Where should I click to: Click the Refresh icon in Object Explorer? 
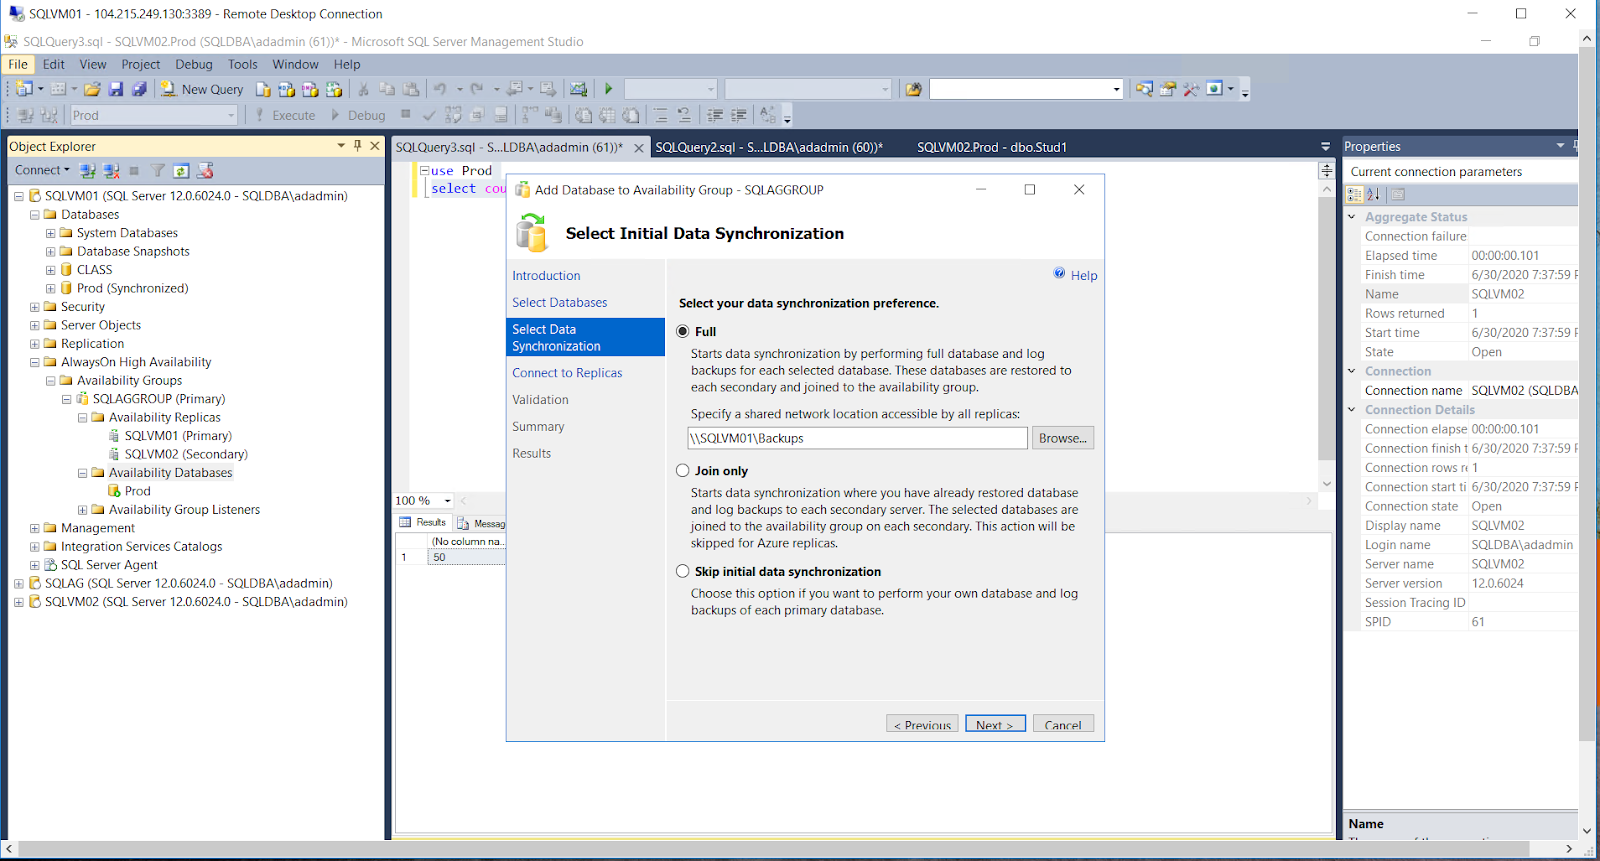click(181, 171)
